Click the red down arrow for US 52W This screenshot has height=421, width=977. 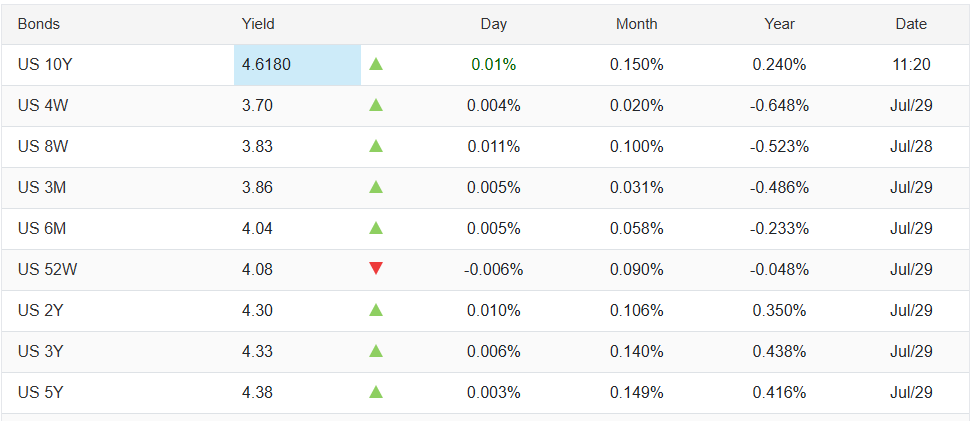[376, 268]
